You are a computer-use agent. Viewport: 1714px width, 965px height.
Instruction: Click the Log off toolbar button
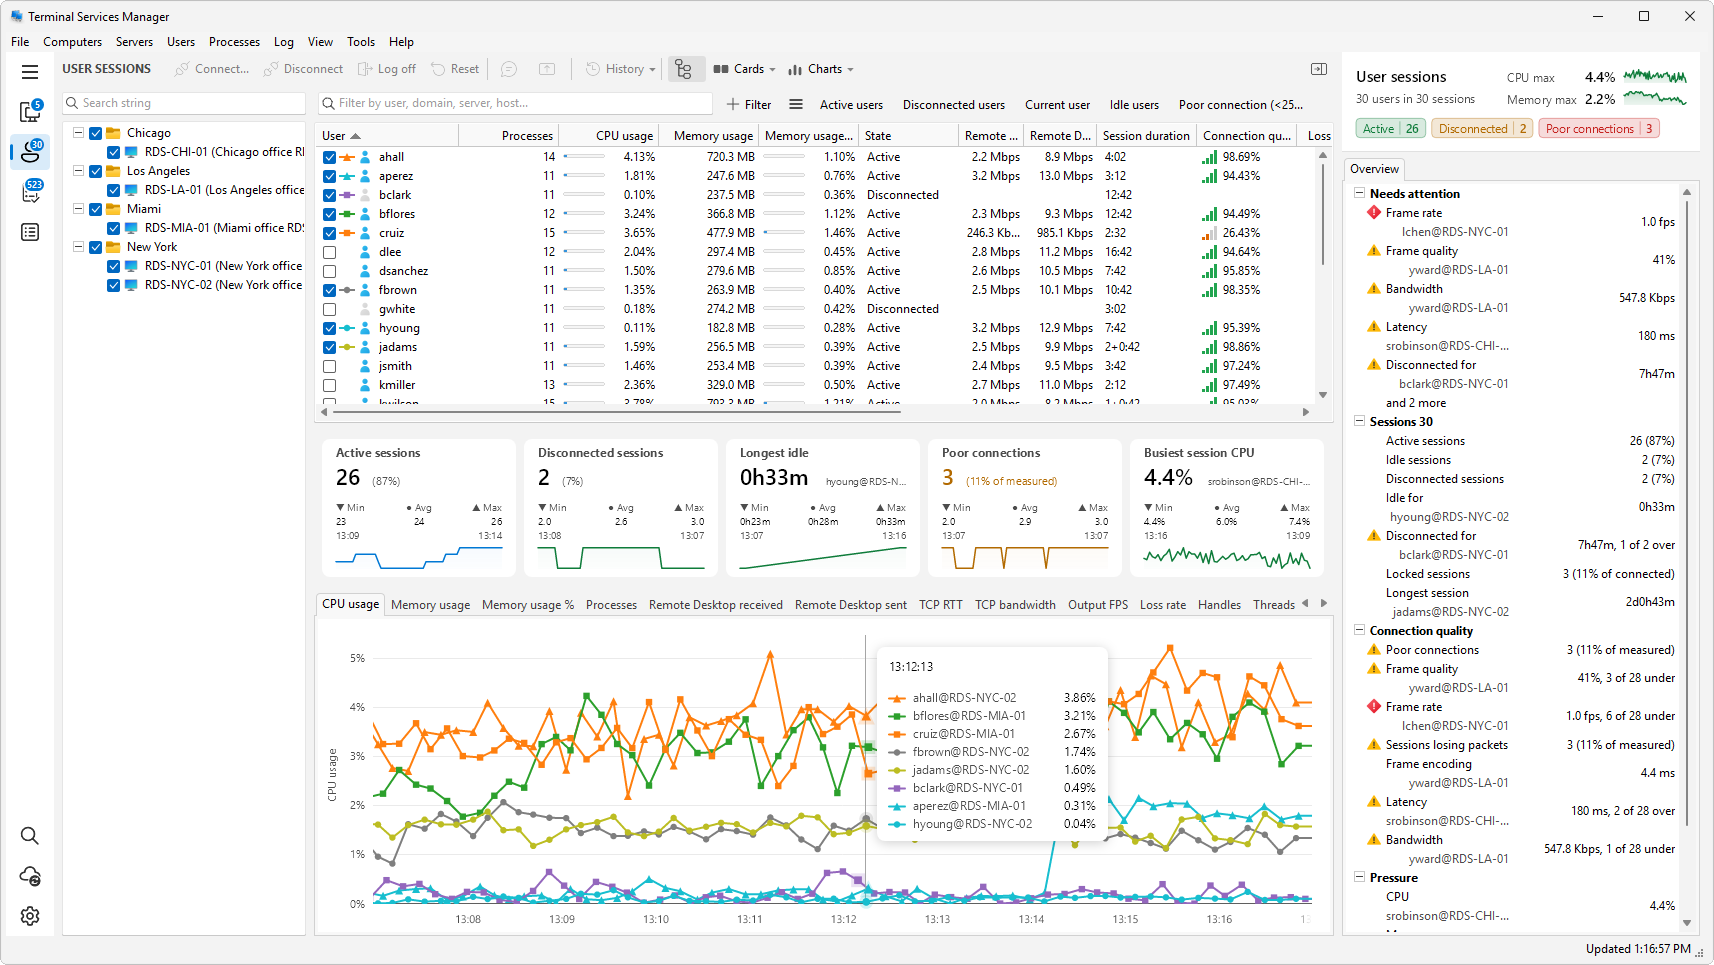(387, 69)
